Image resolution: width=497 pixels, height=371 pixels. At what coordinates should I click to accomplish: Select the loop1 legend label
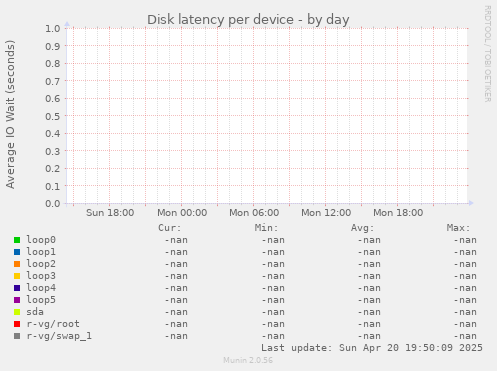coord(41,252)
